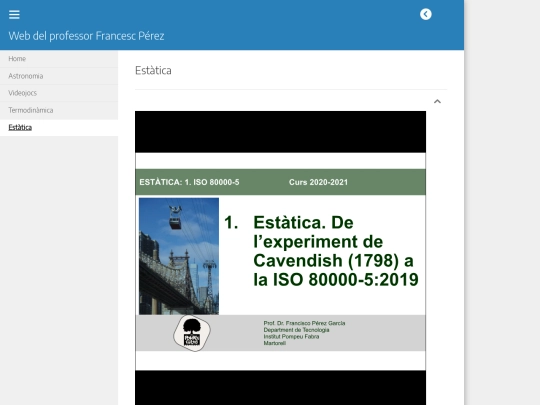Collapse the section with the chevron arrow
540x405 pixels.
tap(437, 101)
